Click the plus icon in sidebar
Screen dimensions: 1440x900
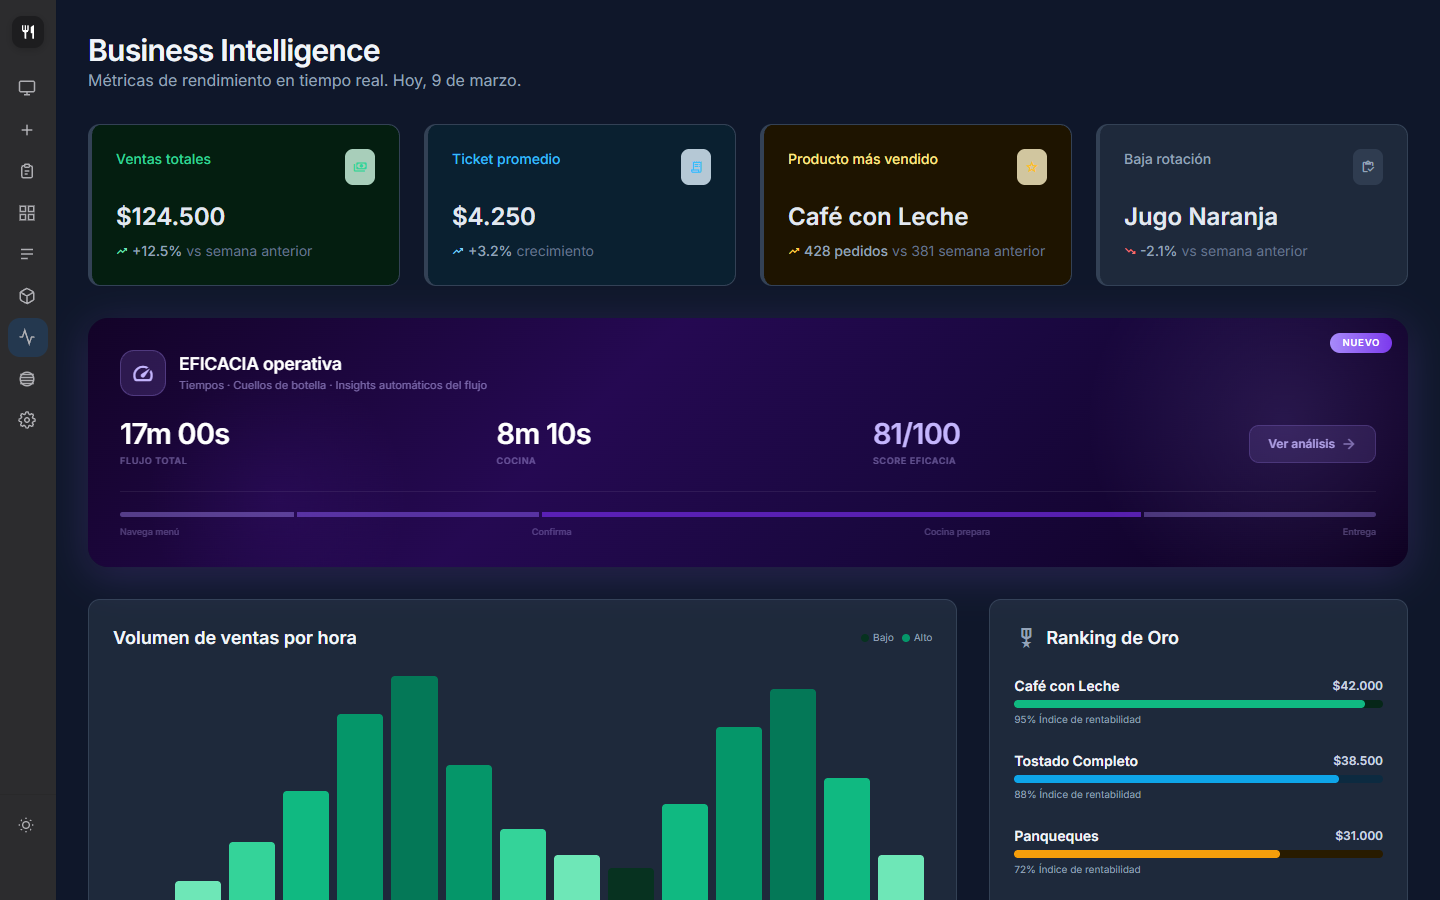[x=27, y=130]
